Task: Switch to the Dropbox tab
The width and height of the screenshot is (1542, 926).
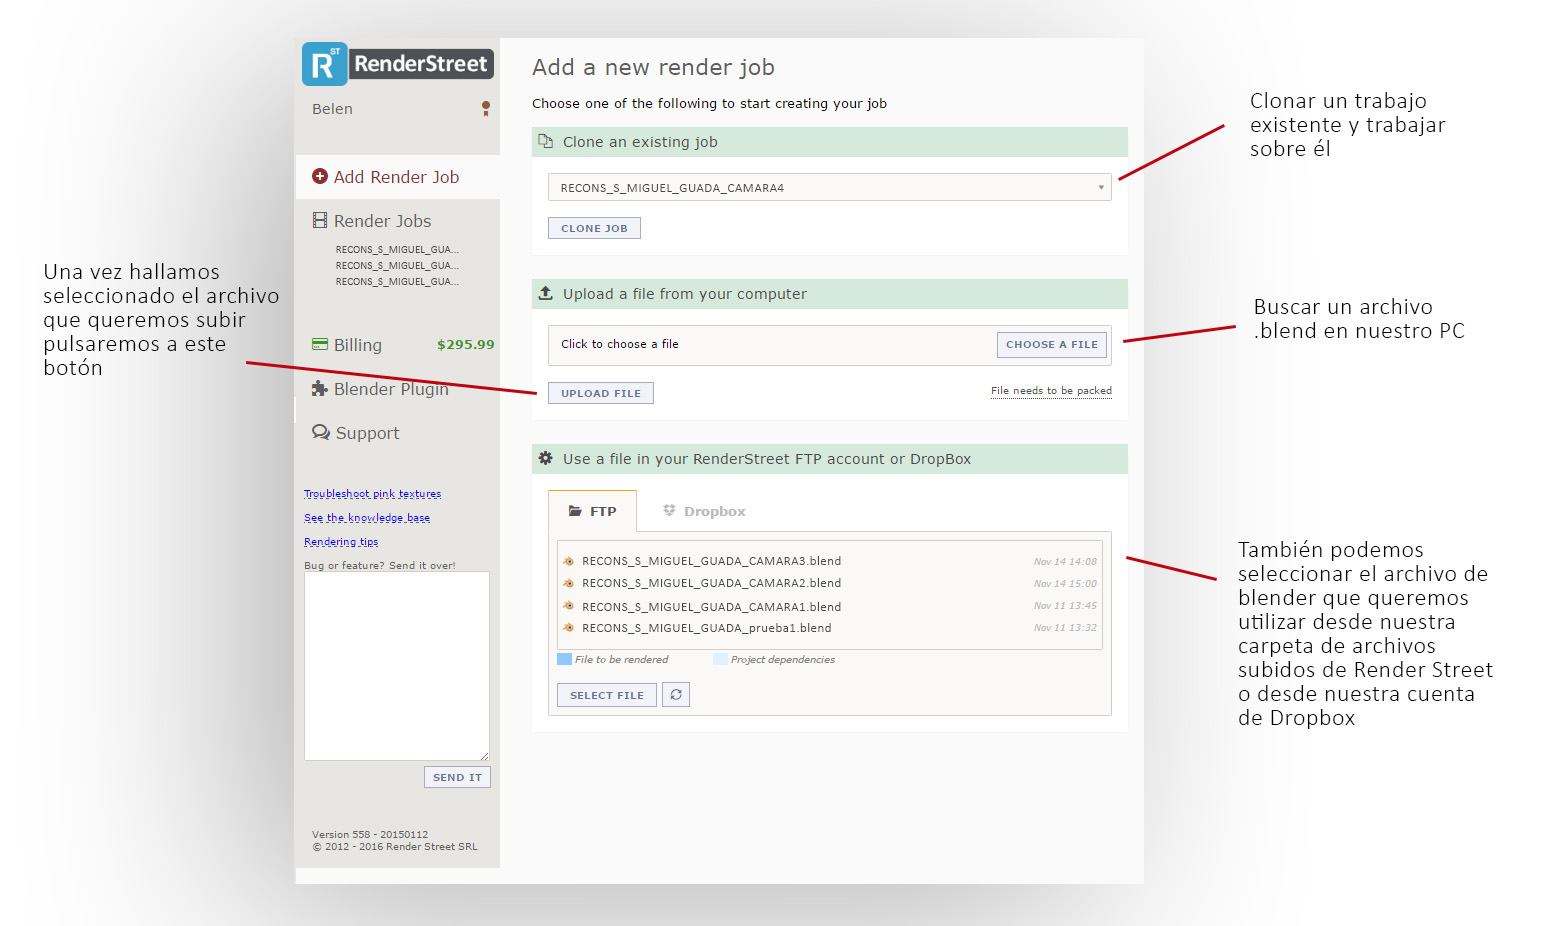Action: tap(705, 511)
